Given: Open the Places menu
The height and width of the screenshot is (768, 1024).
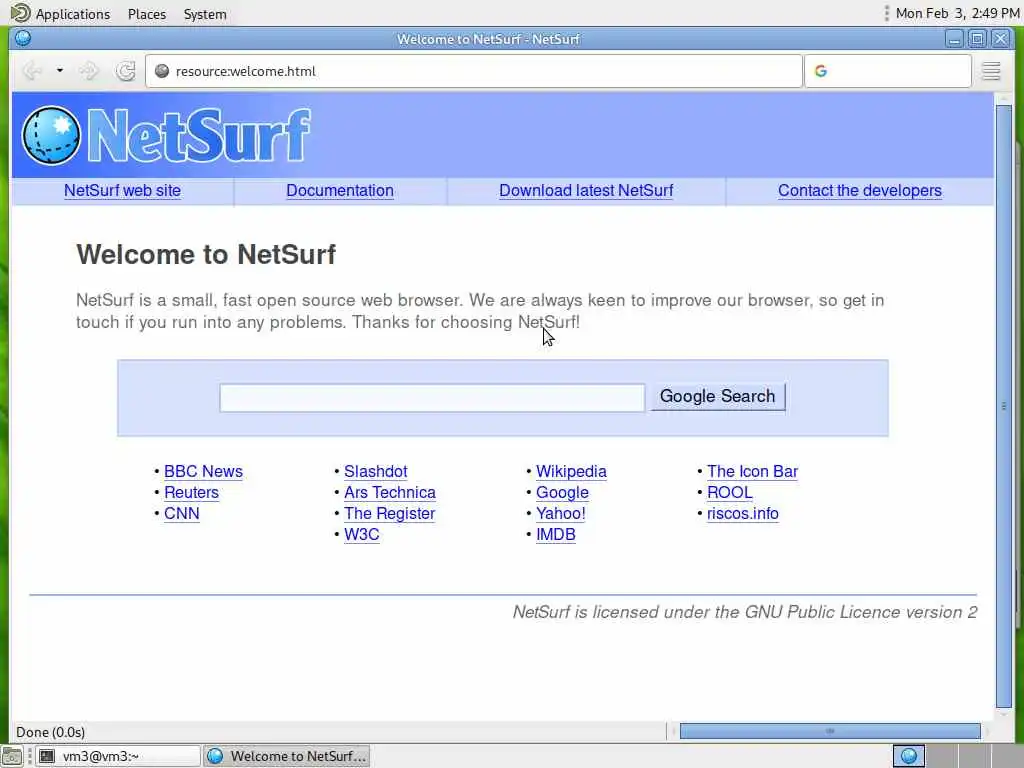Looking at the screenshot, I should [147, 14].
